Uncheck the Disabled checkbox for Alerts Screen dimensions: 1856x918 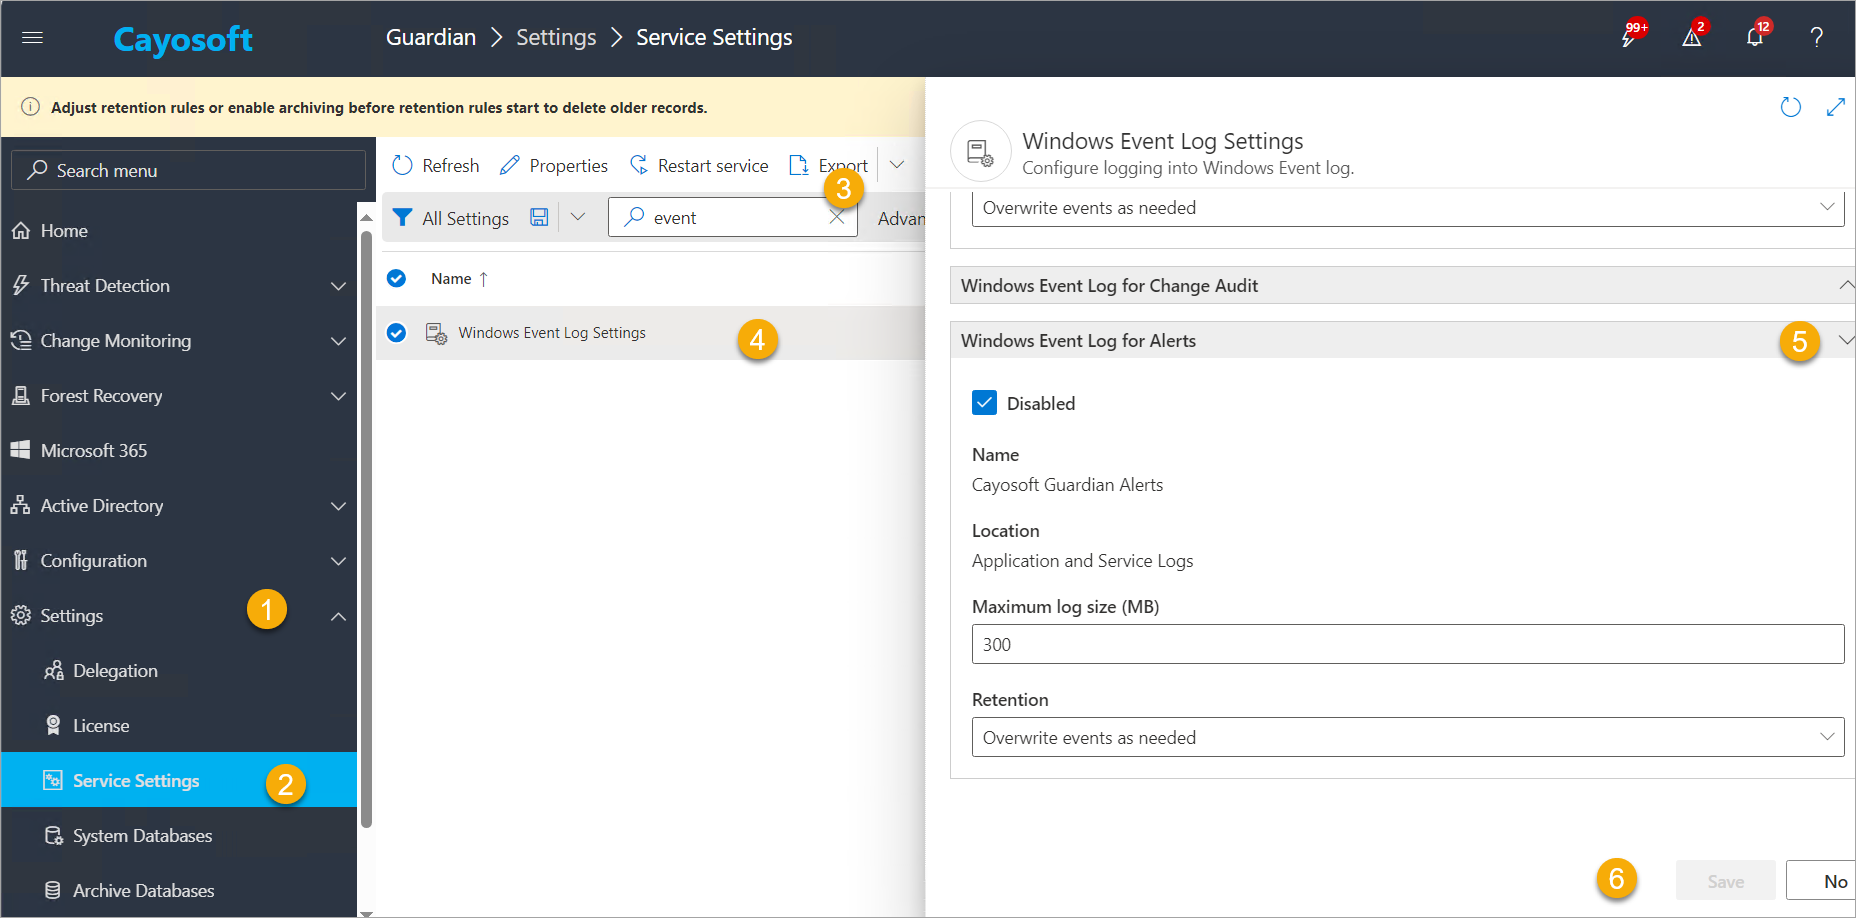pos(984,403)
